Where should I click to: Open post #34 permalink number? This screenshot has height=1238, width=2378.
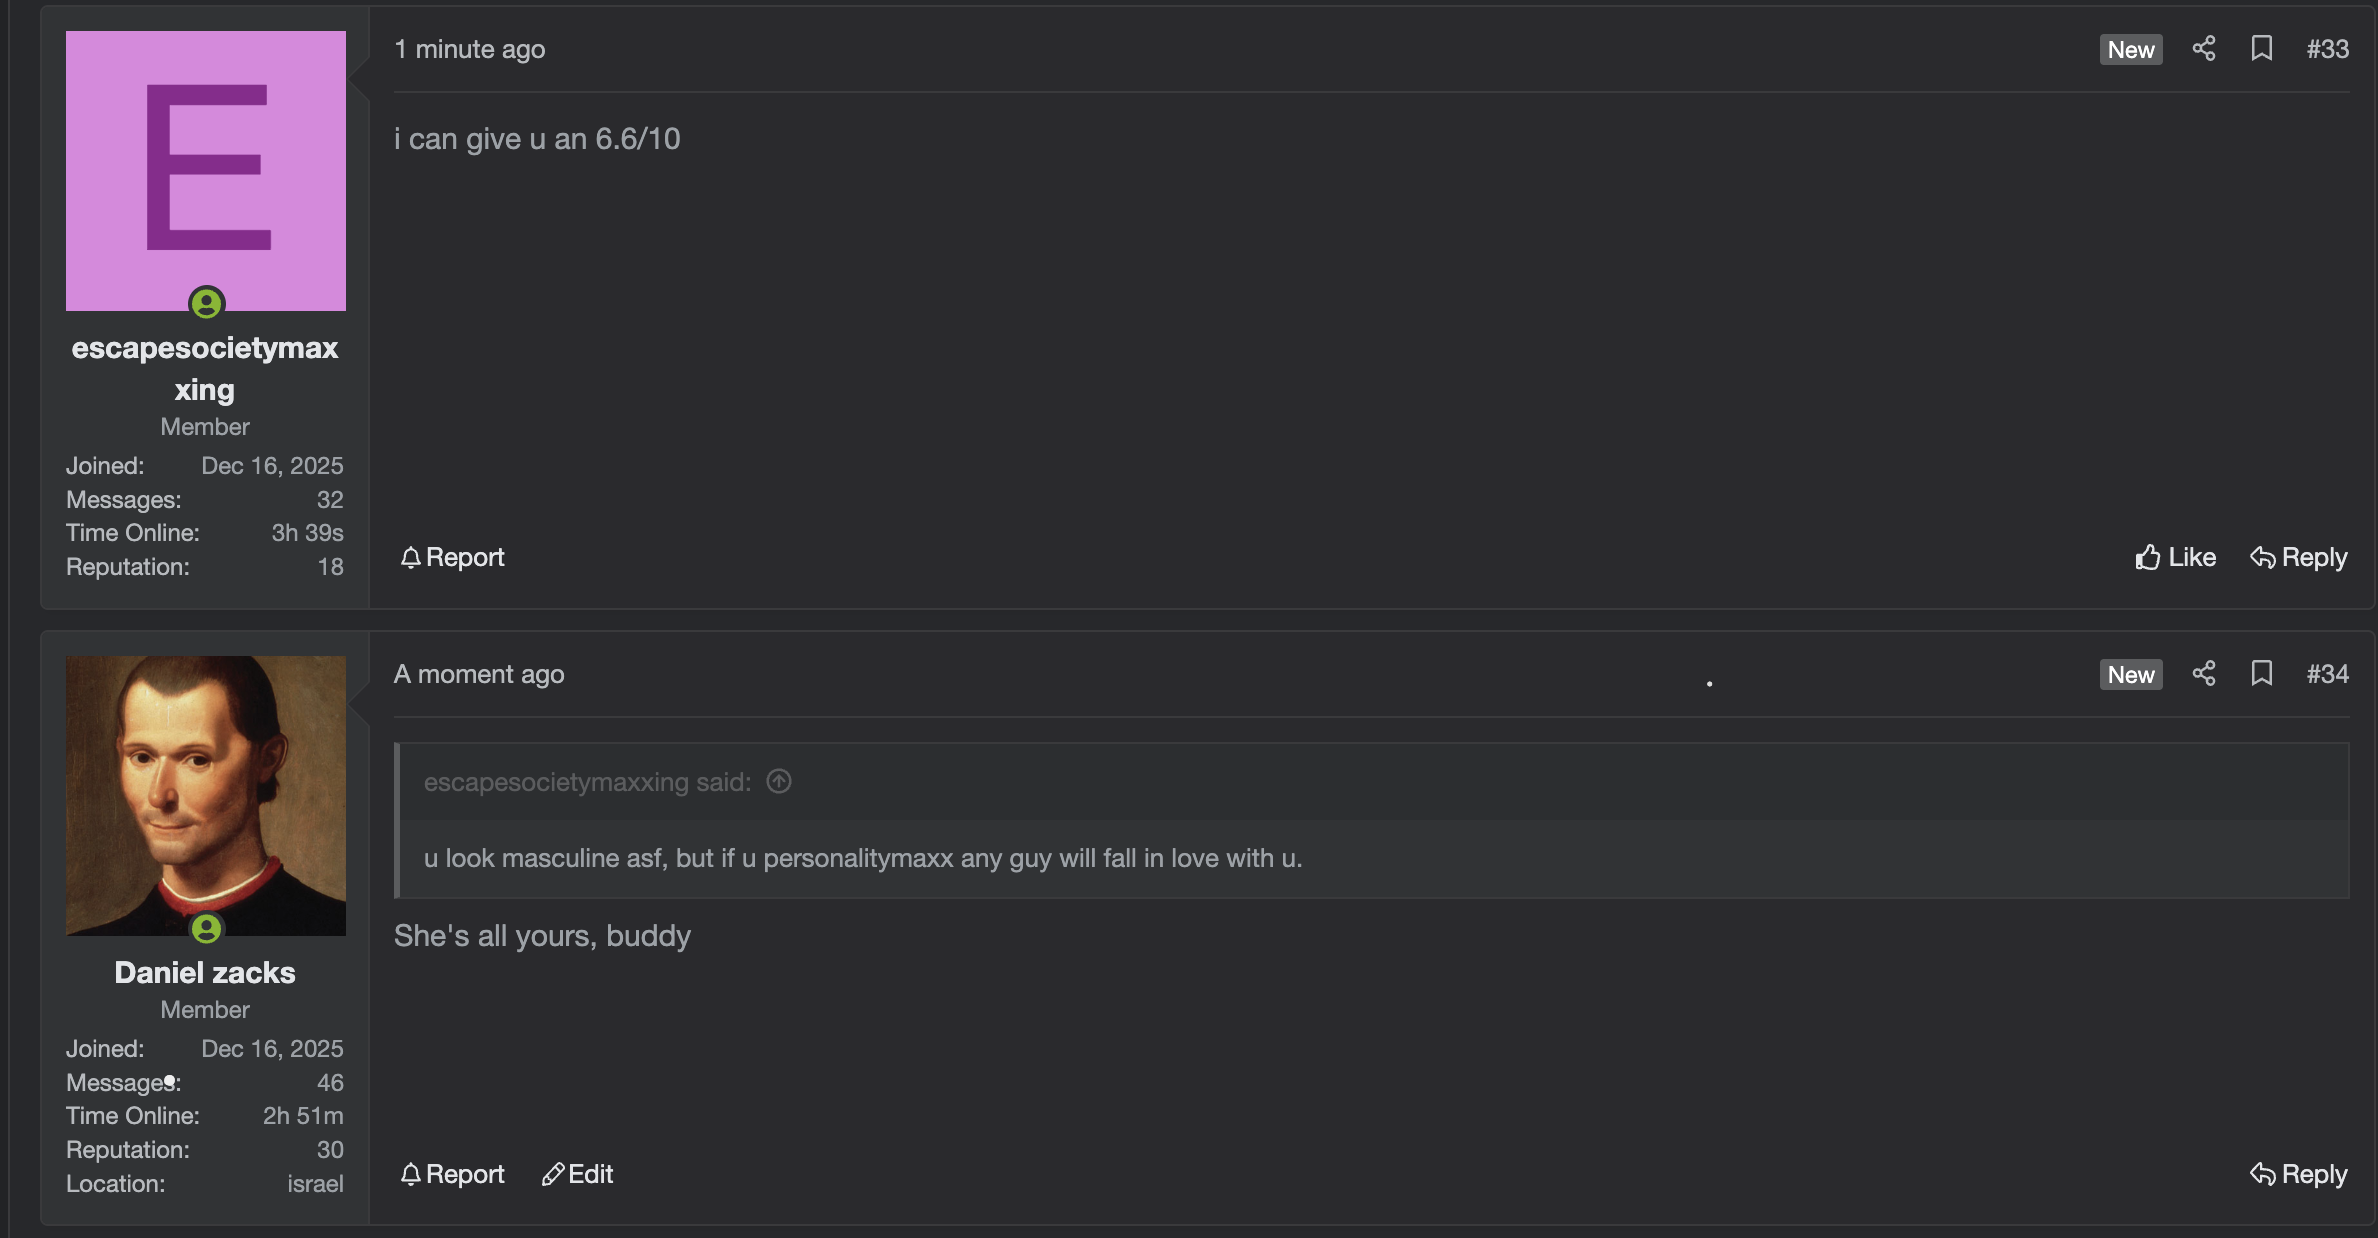pos(2328,674)
